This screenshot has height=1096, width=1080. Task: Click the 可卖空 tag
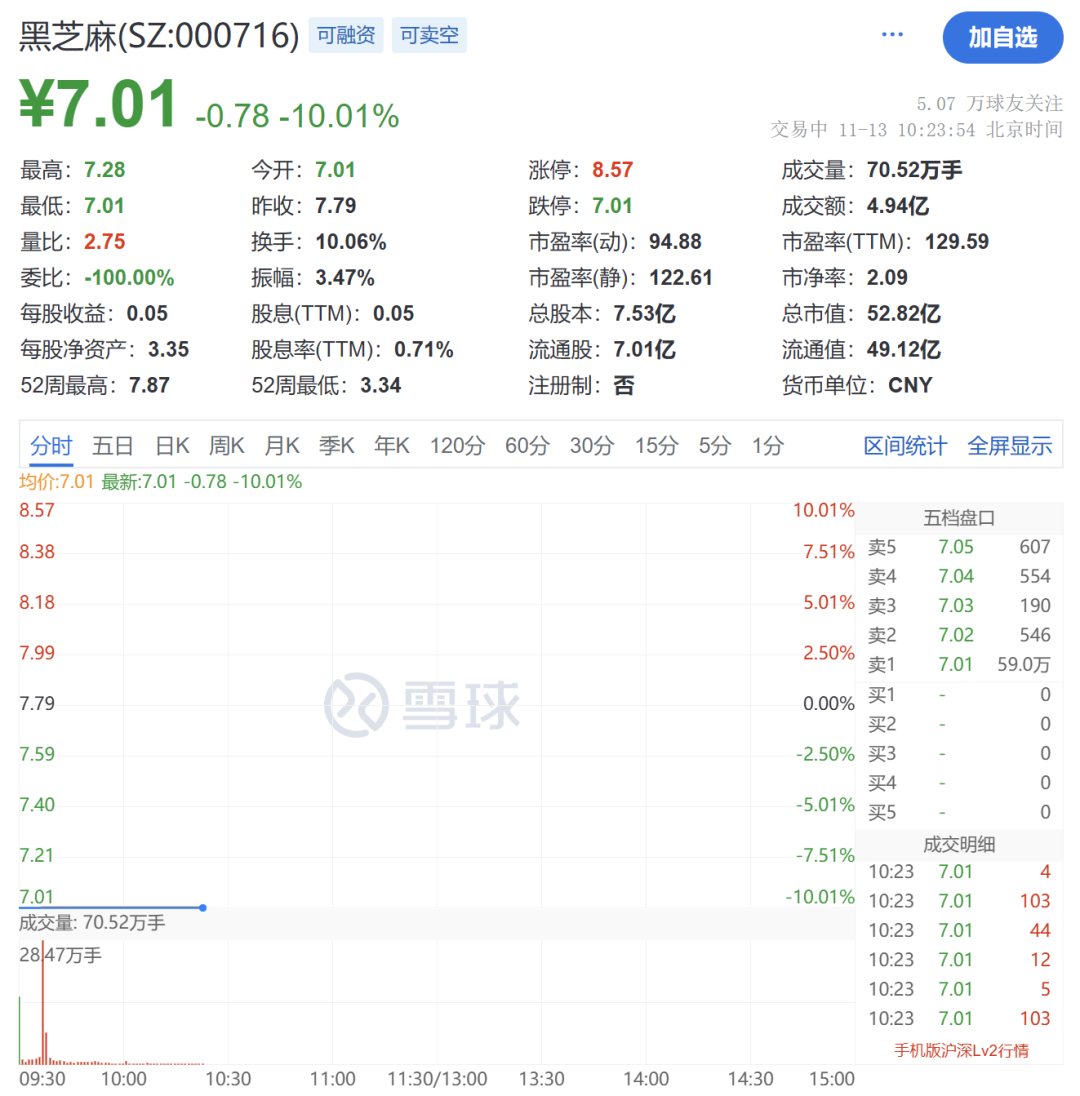pyautogui.click(x=429, y=36)
